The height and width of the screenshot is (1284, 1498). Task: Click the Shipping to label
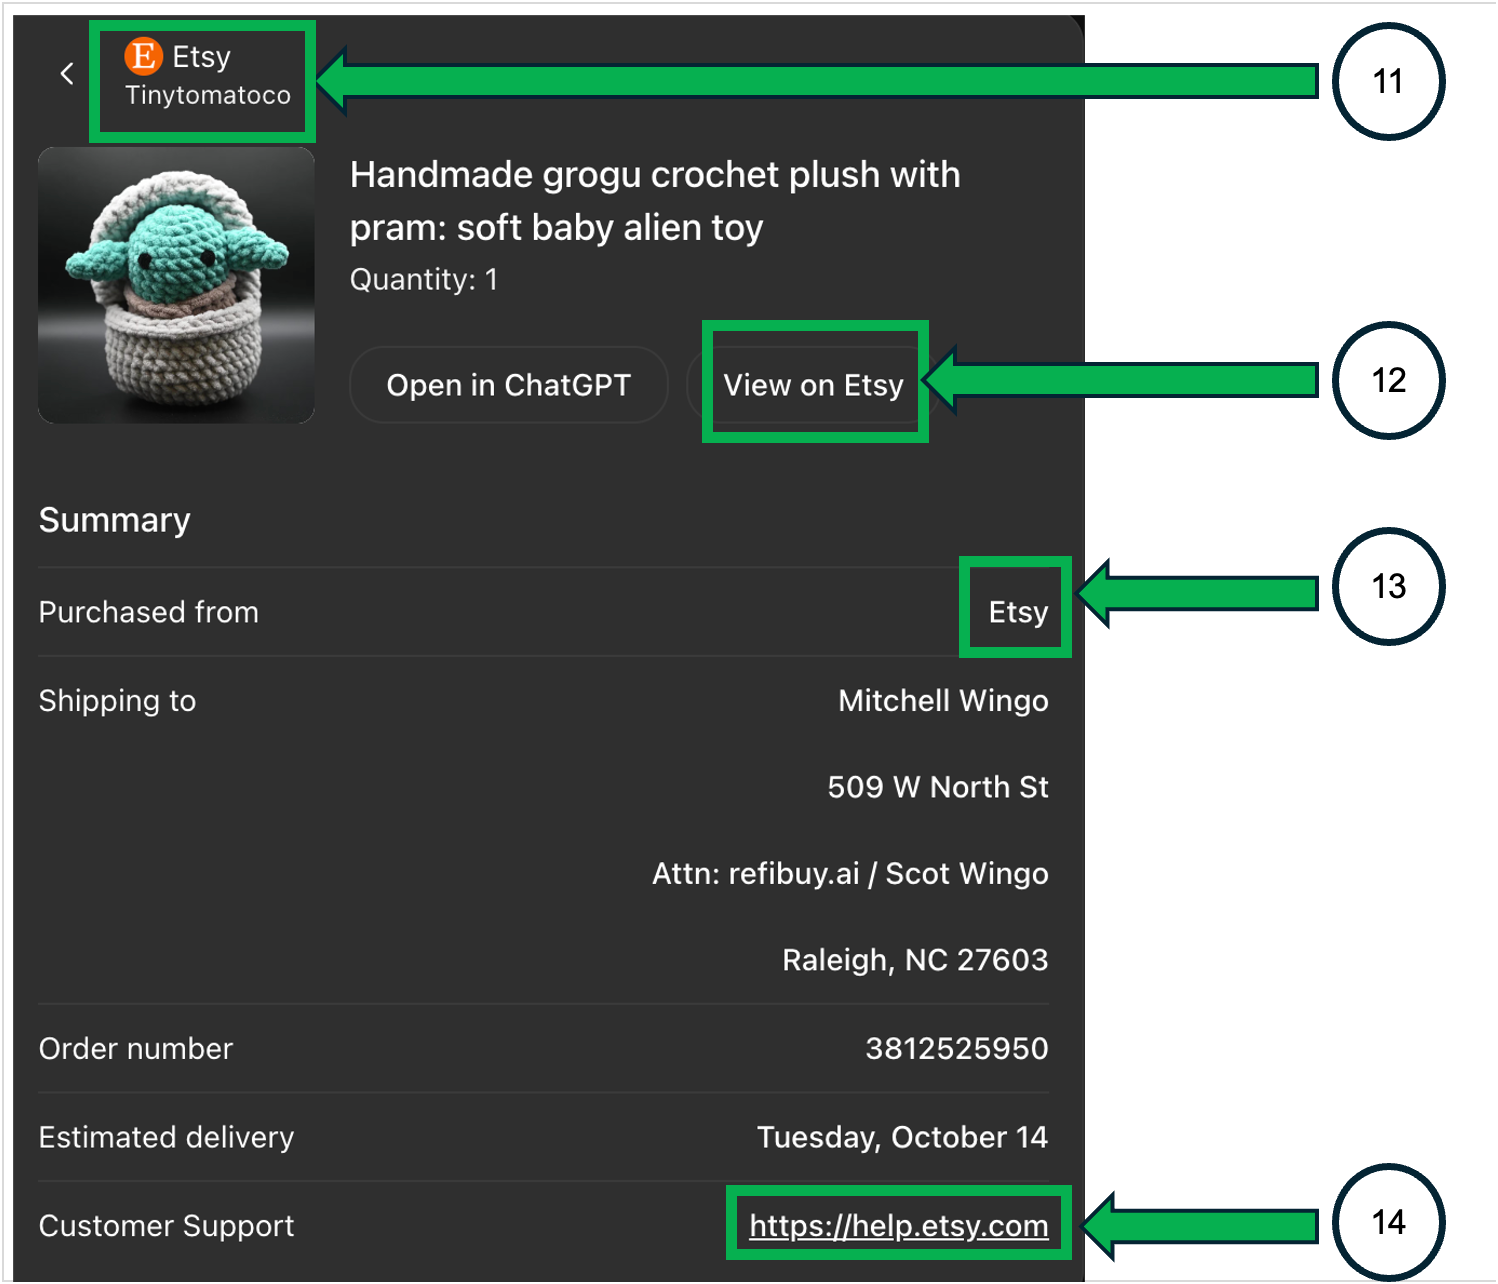118,701
